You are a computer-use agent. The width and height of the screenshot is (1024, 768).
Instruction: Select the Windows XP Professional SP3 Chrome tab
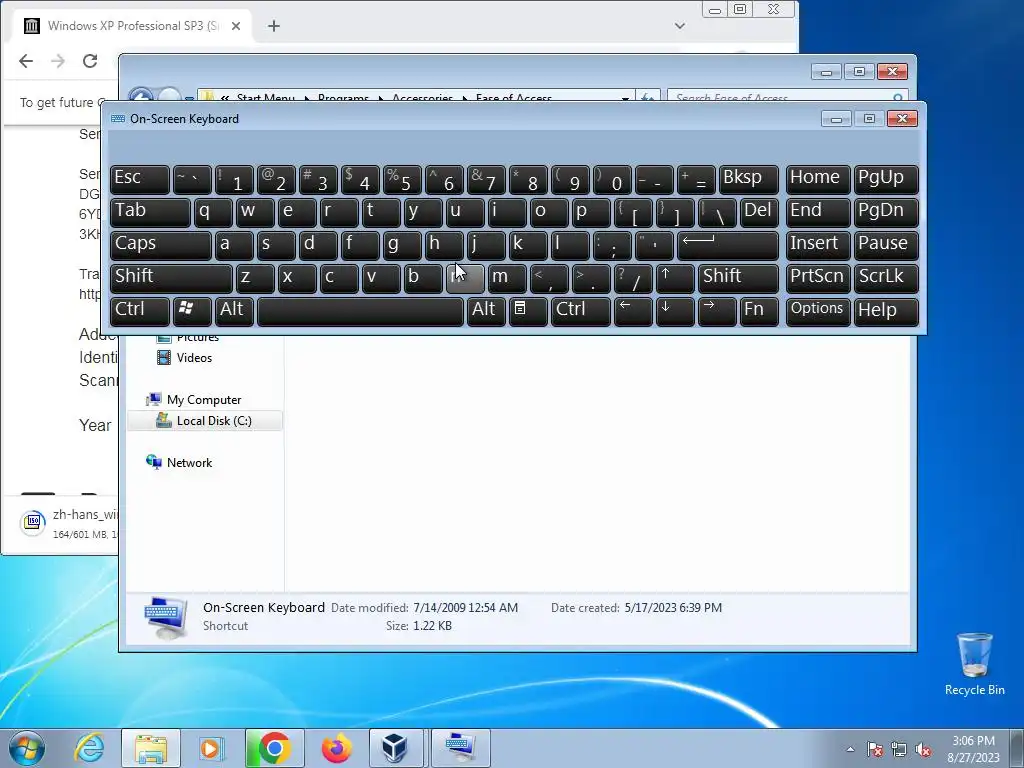coord(133,26)
